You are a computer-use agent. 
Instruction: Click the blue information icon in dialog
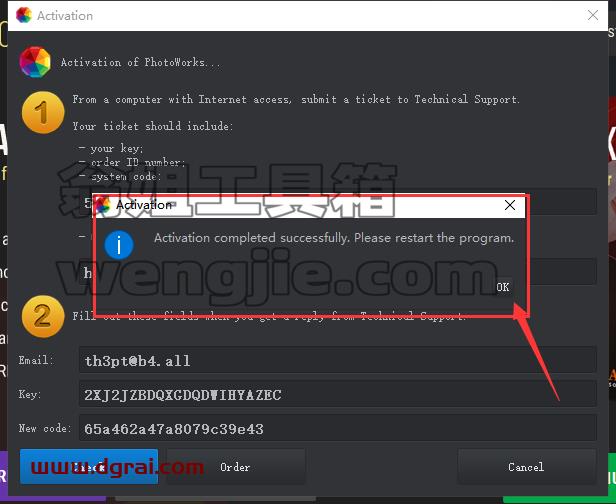coord(119,245)
